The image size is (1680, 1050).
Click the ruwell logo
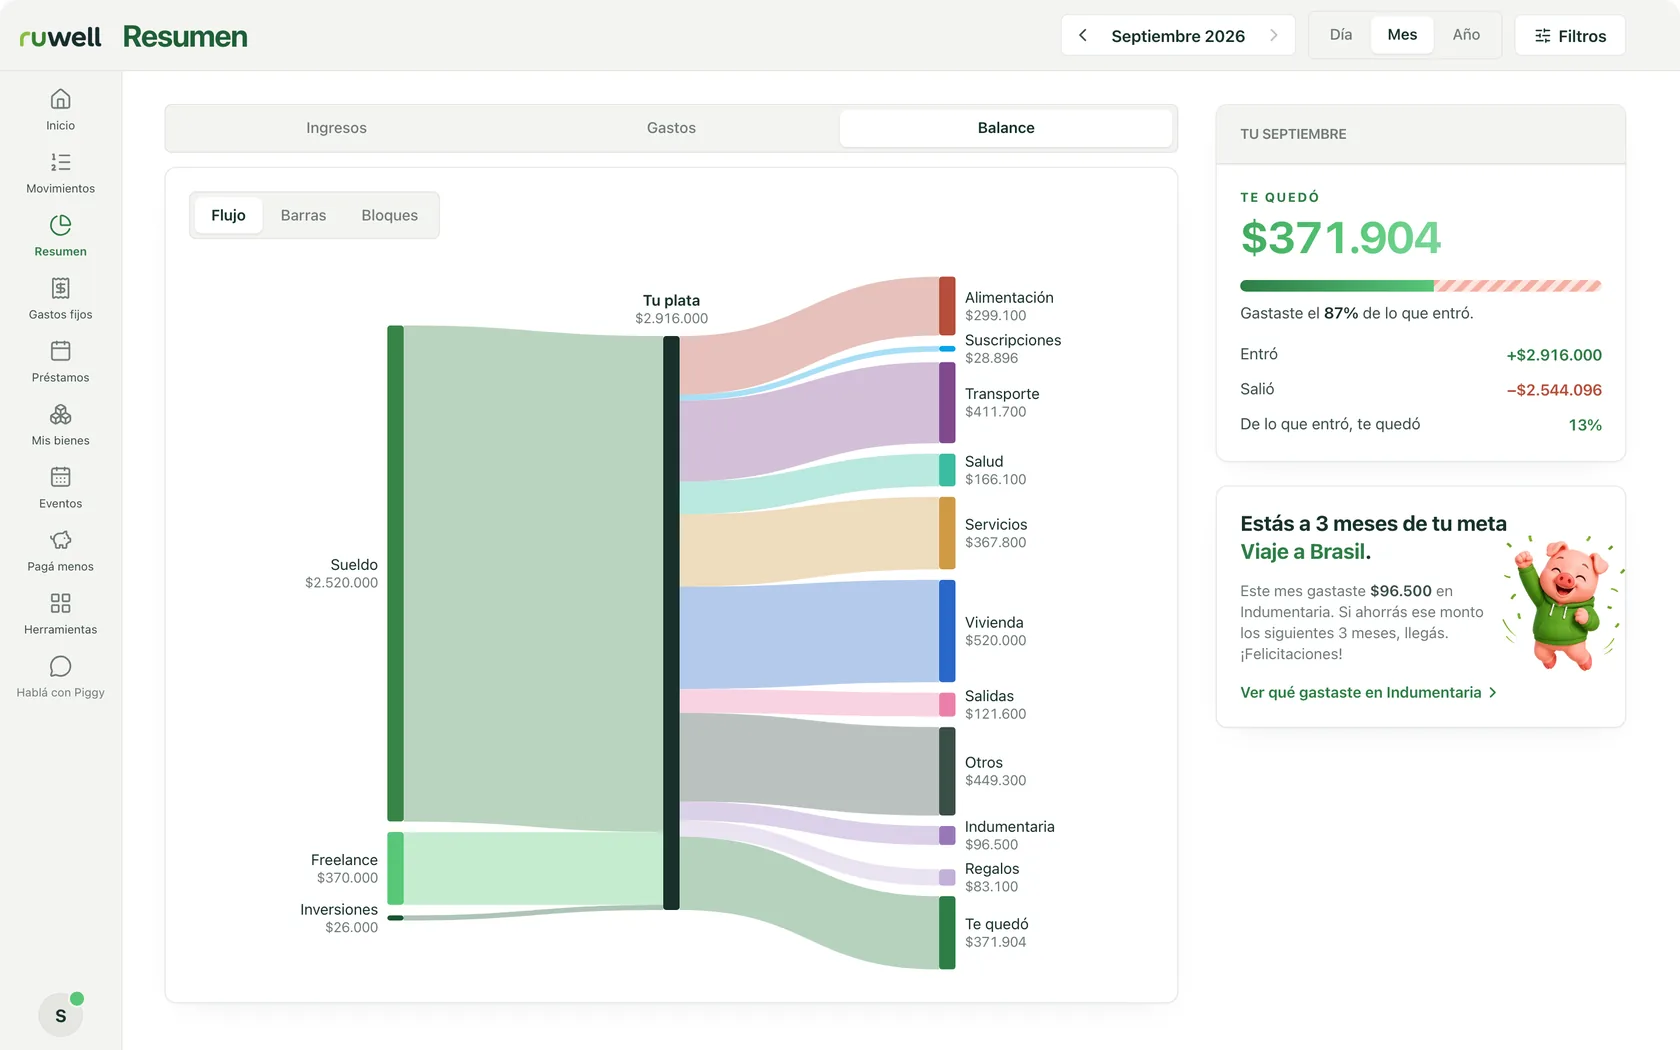(x=60, y=37)
